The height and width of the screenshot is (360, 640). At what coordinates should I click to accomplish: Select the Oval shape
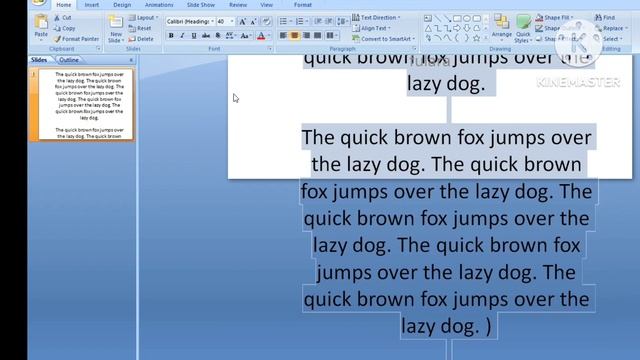tap(467, 18)
